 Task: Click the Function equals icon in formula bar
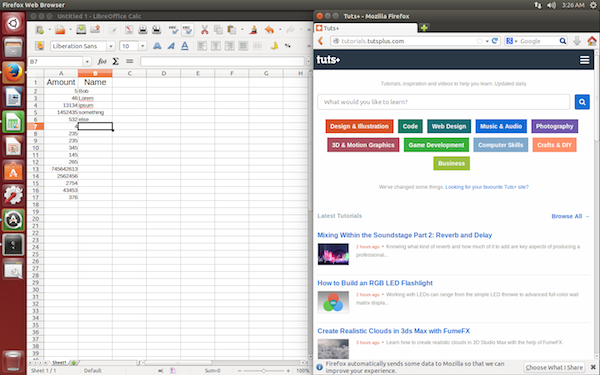[x=129, y=61]
